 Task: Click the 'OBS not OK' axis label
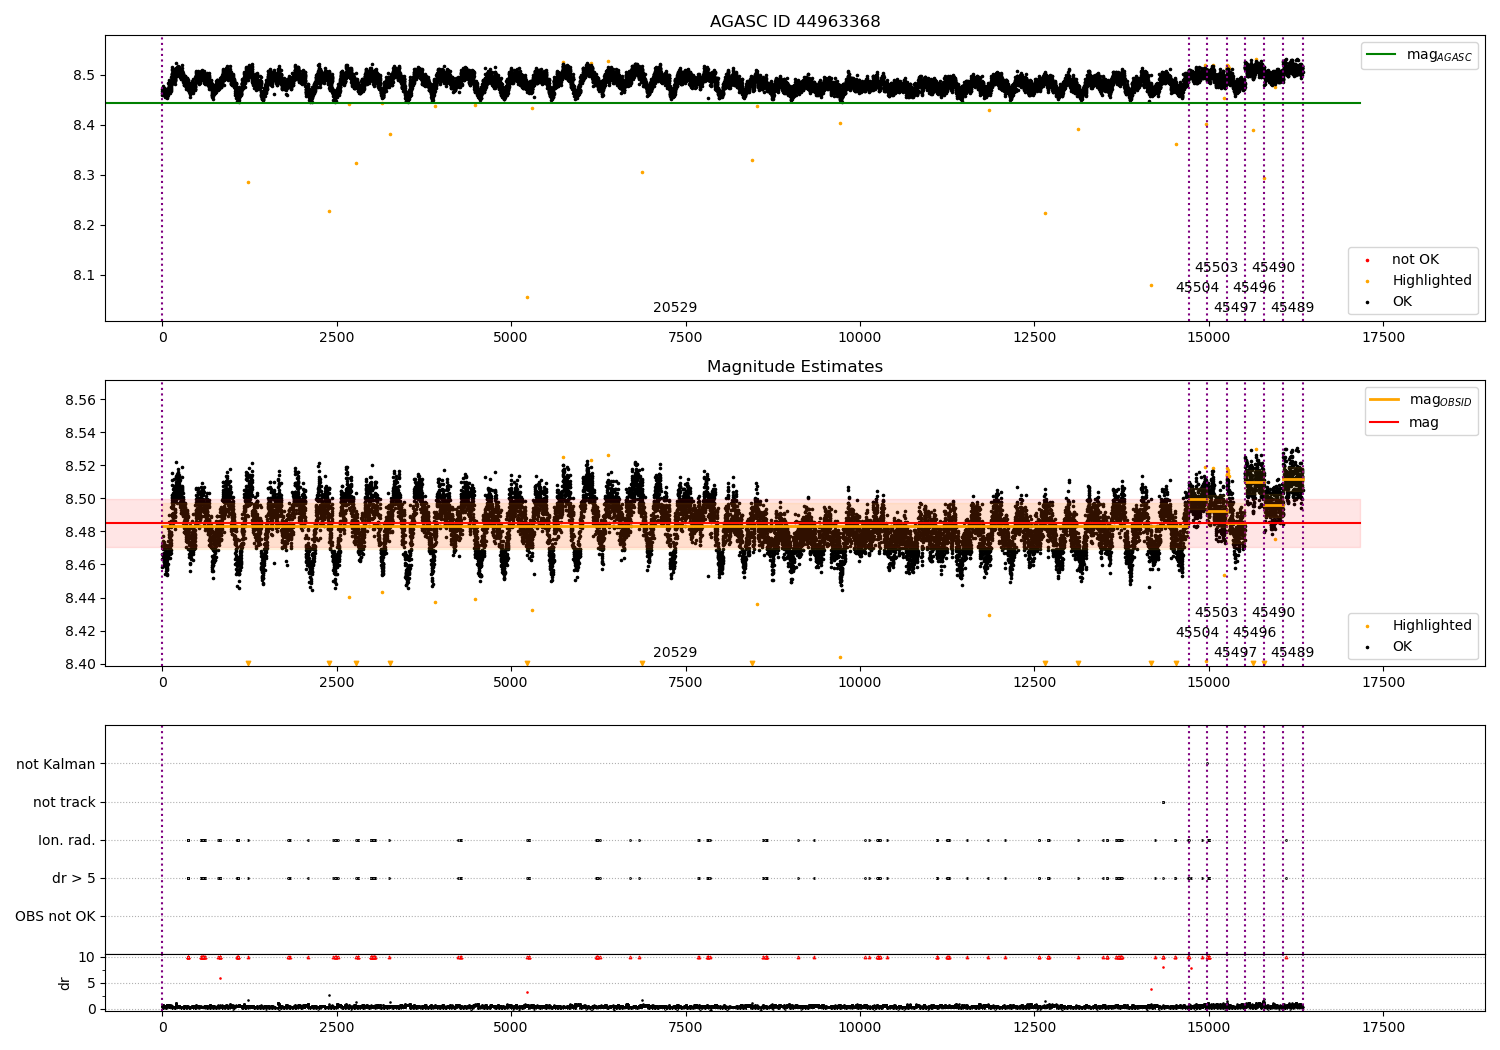56,916
